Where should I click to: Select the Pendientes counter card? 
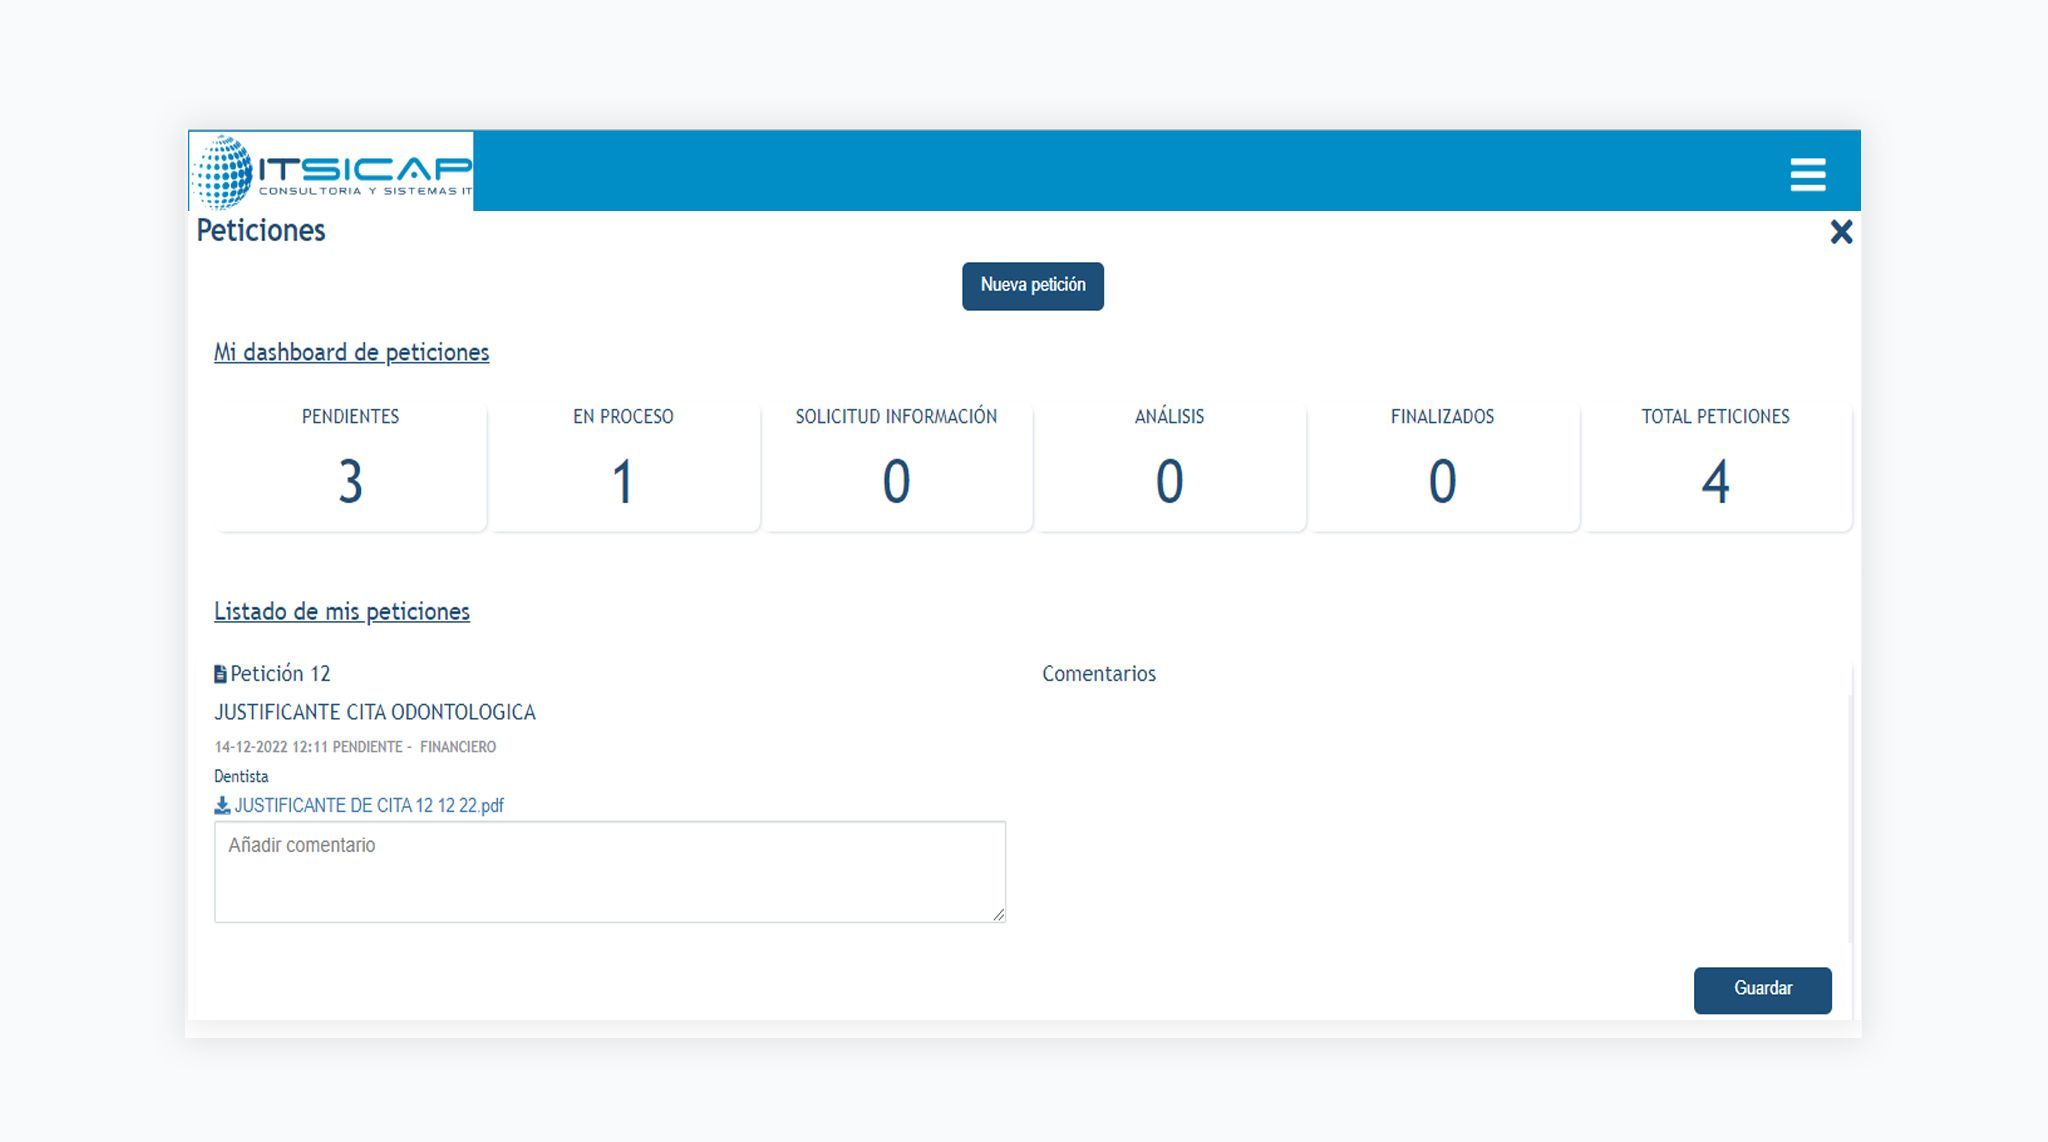[350, 464]
